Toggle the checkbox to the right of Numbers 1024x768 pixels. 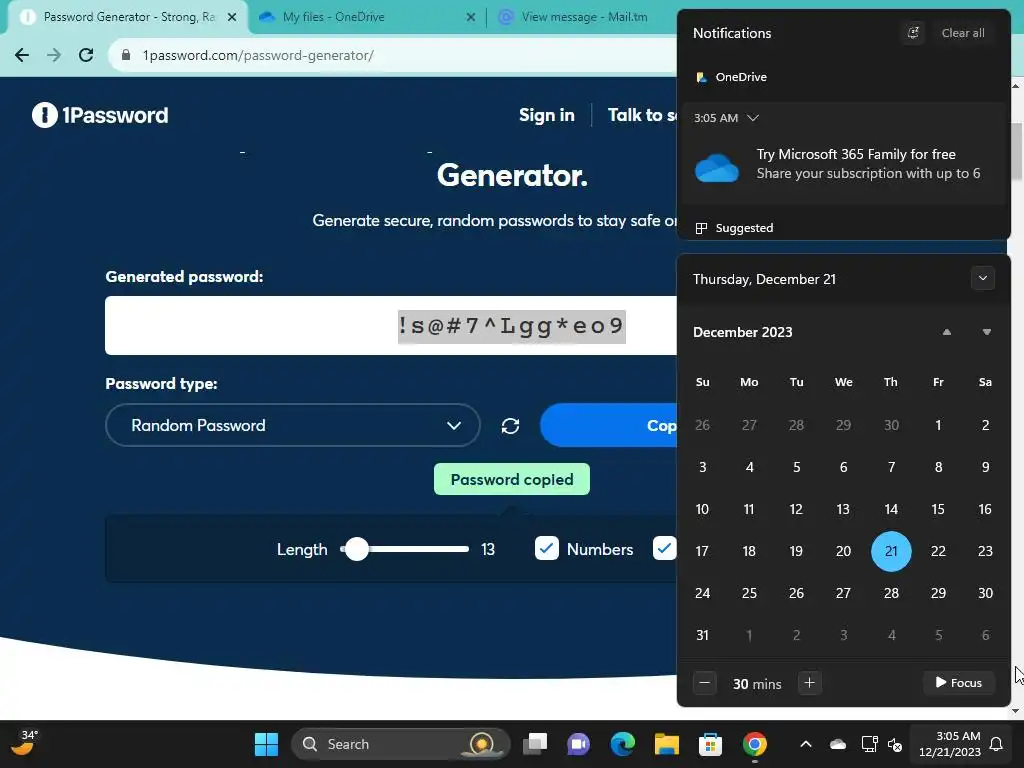pyautogui.click(x=664, y=549)
